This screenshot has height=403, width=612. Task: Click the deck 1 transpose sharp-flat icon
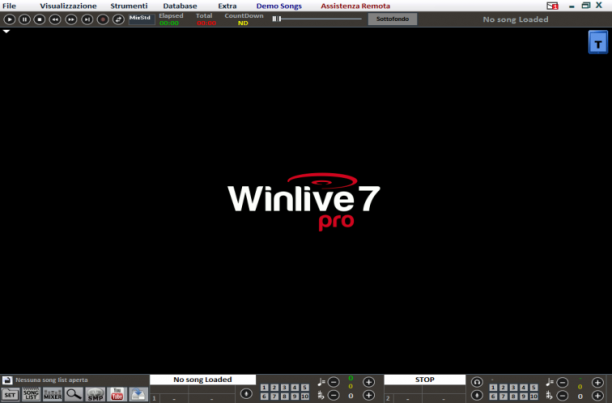click(x=321, y=395)
